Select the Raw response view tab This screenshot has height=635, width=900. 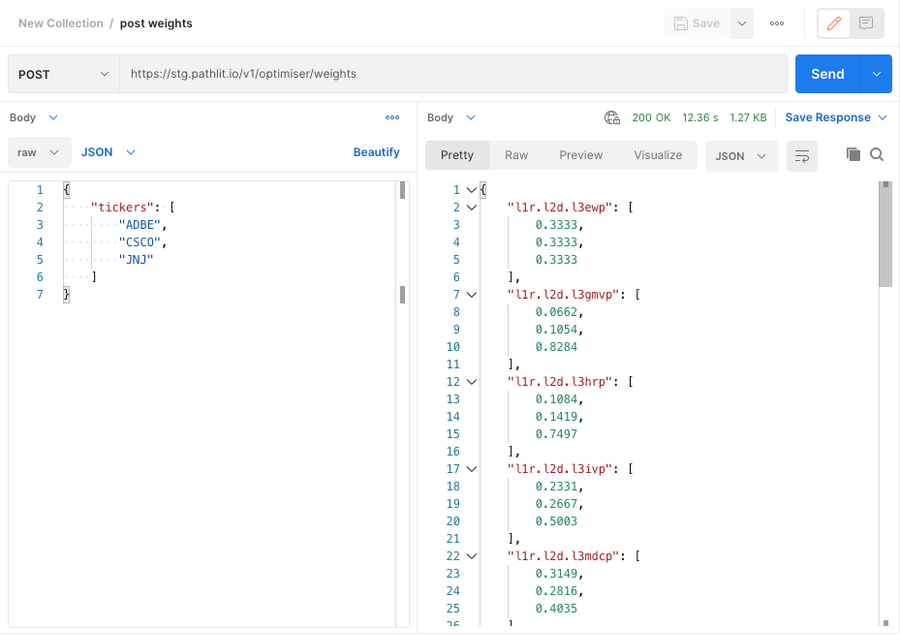point(516,155)
